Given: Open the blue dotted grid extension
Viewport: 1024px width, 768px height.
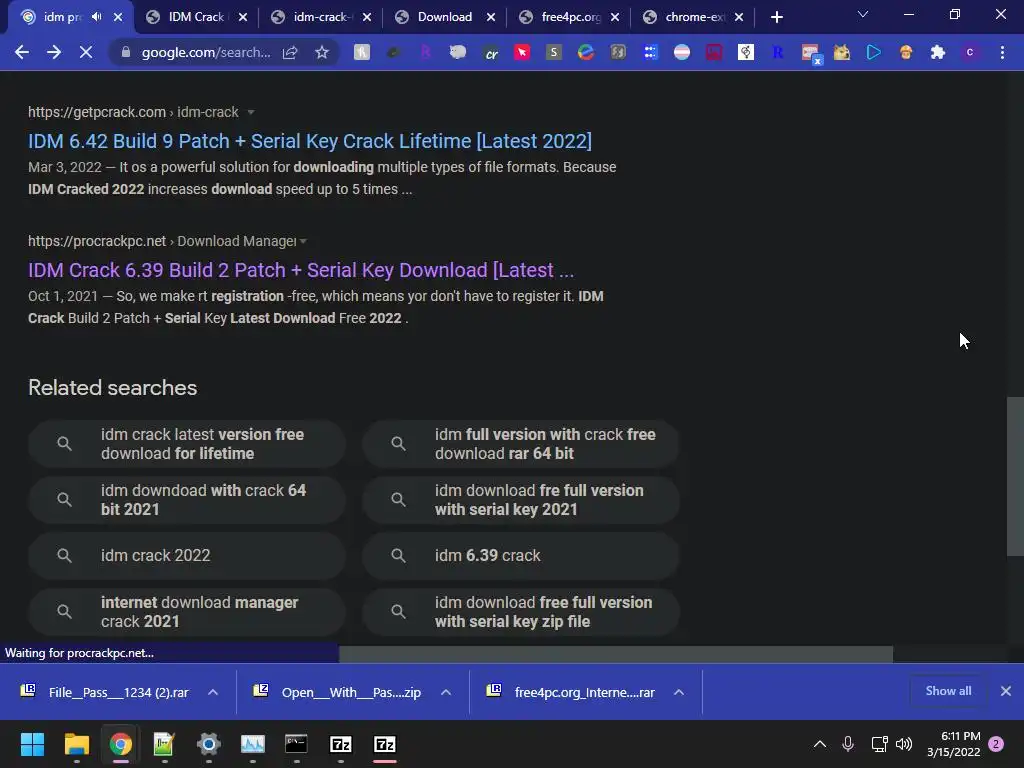Looking at the screenshot, I should [650, 52].
